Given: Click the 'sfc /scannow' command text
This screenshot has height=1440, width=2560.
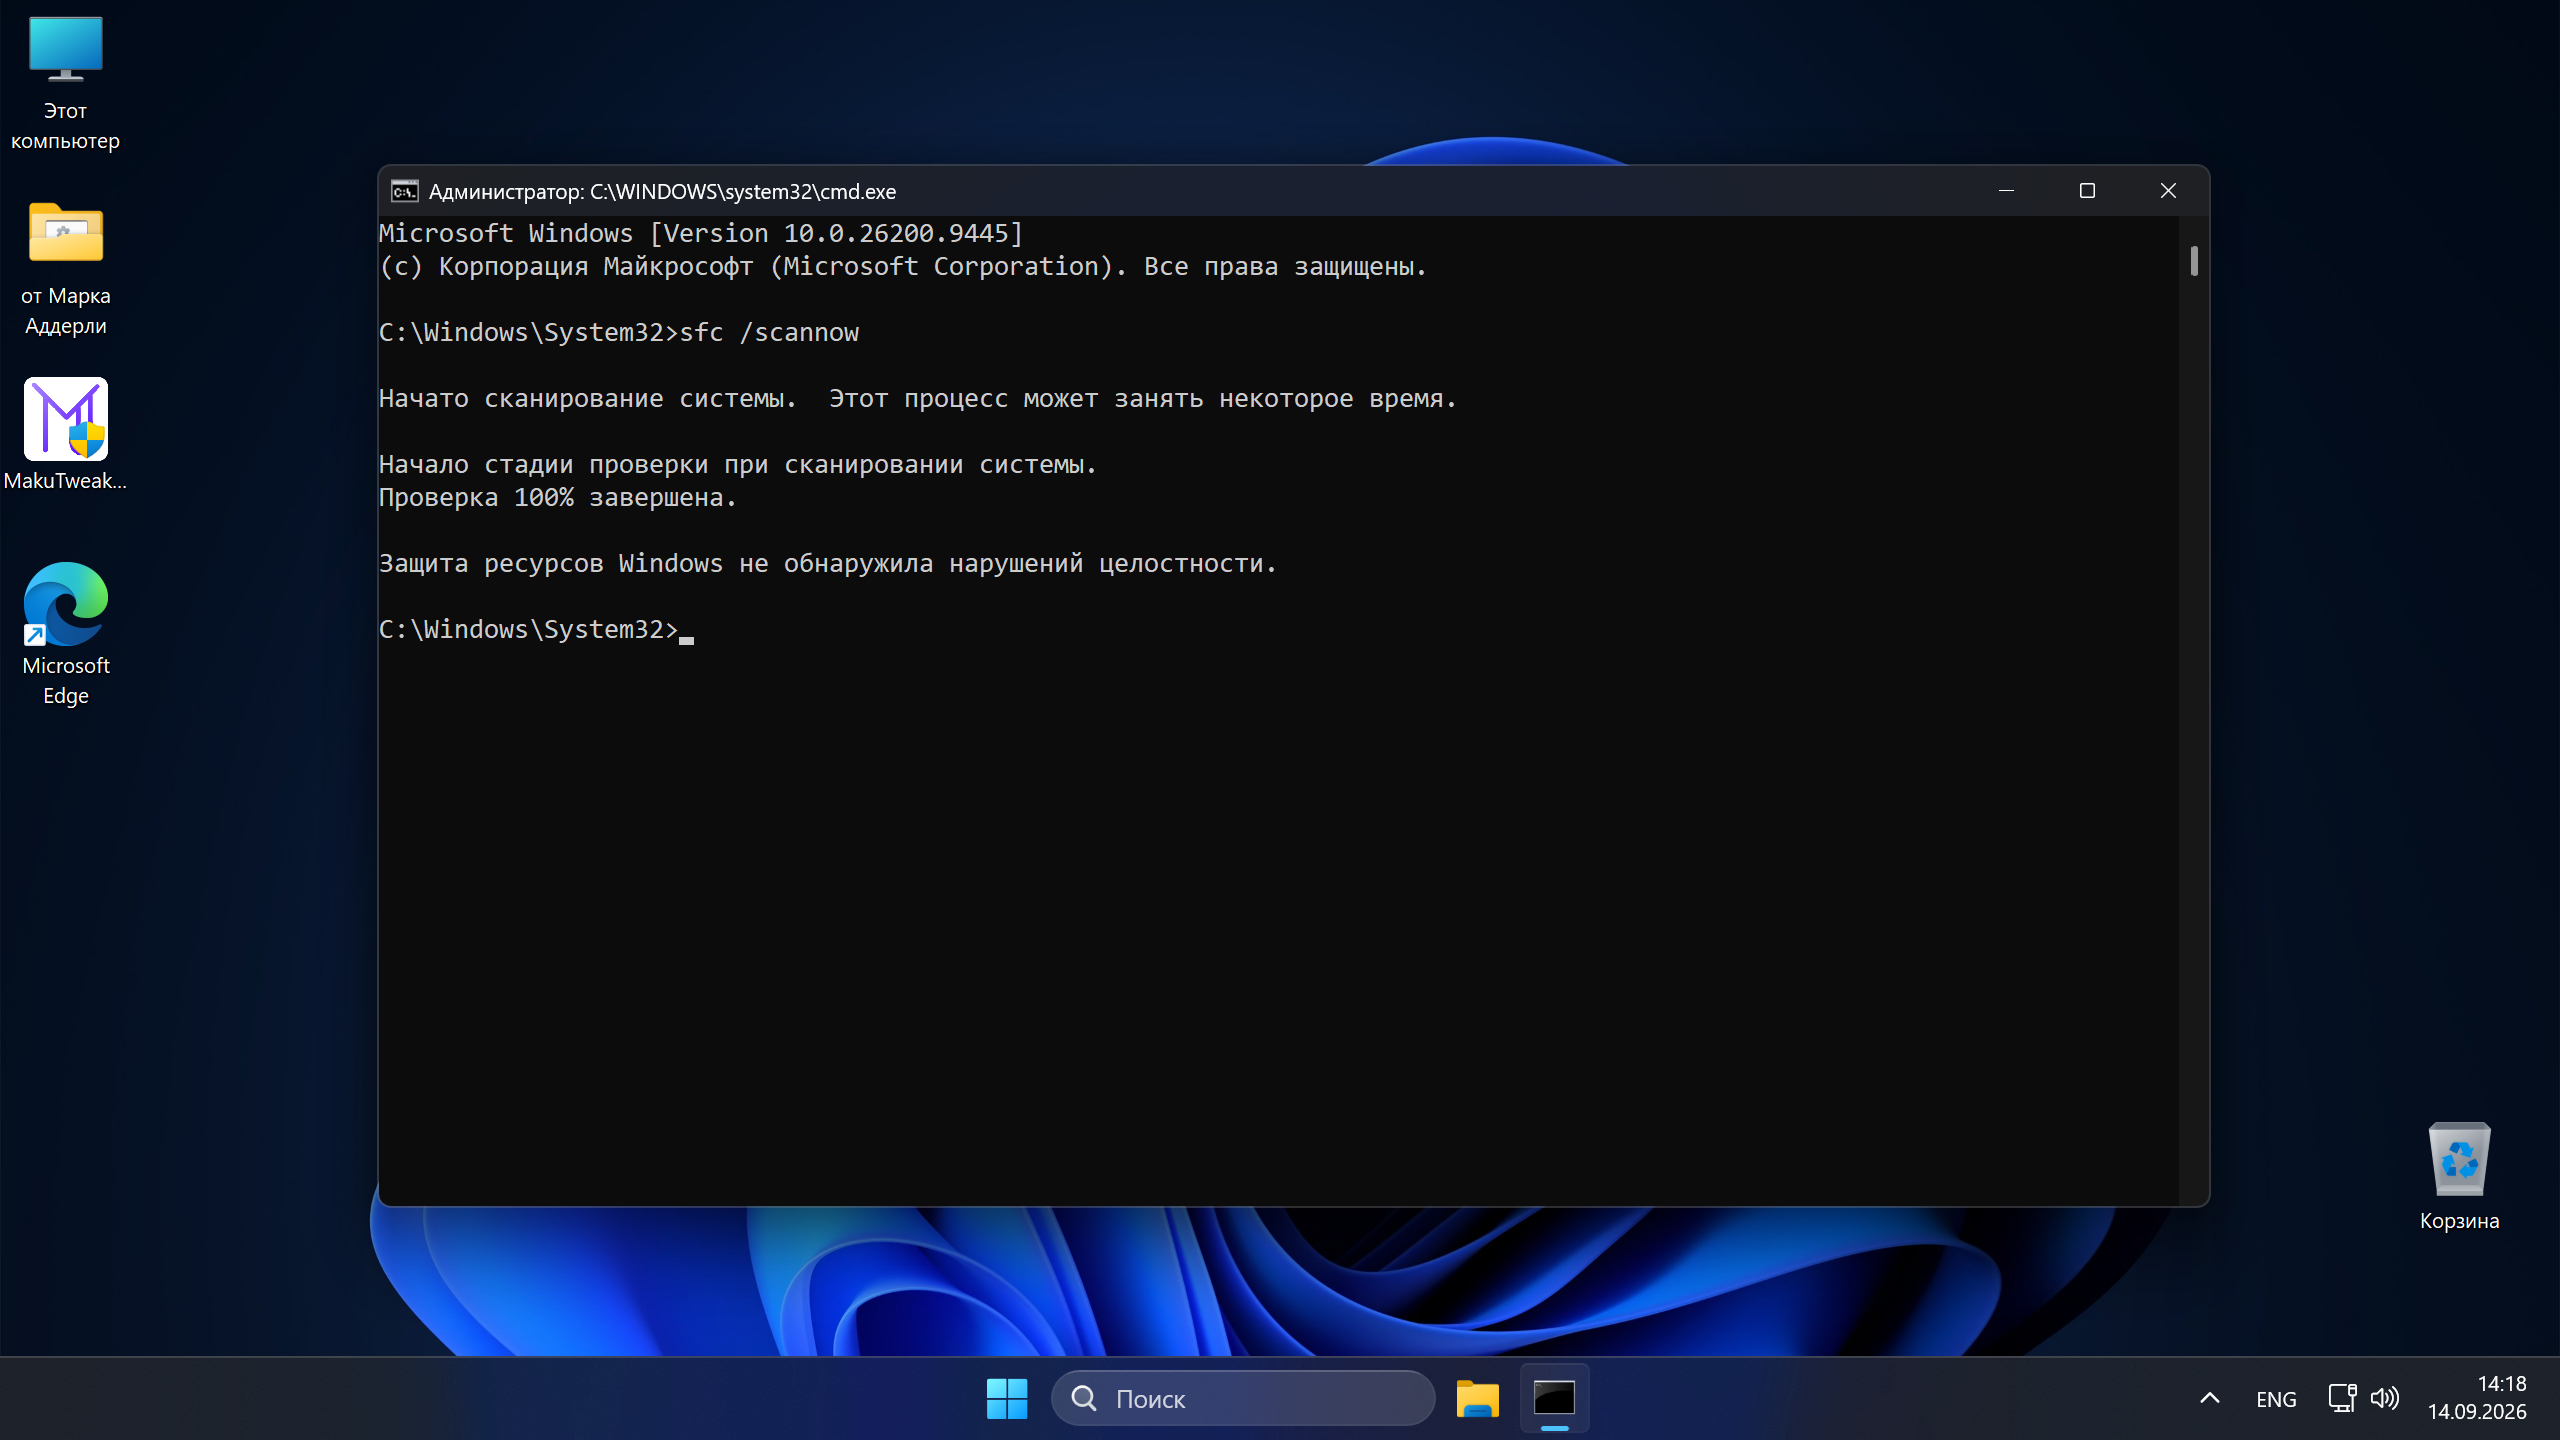Looking at the screenshot, I should coord(769,333).
